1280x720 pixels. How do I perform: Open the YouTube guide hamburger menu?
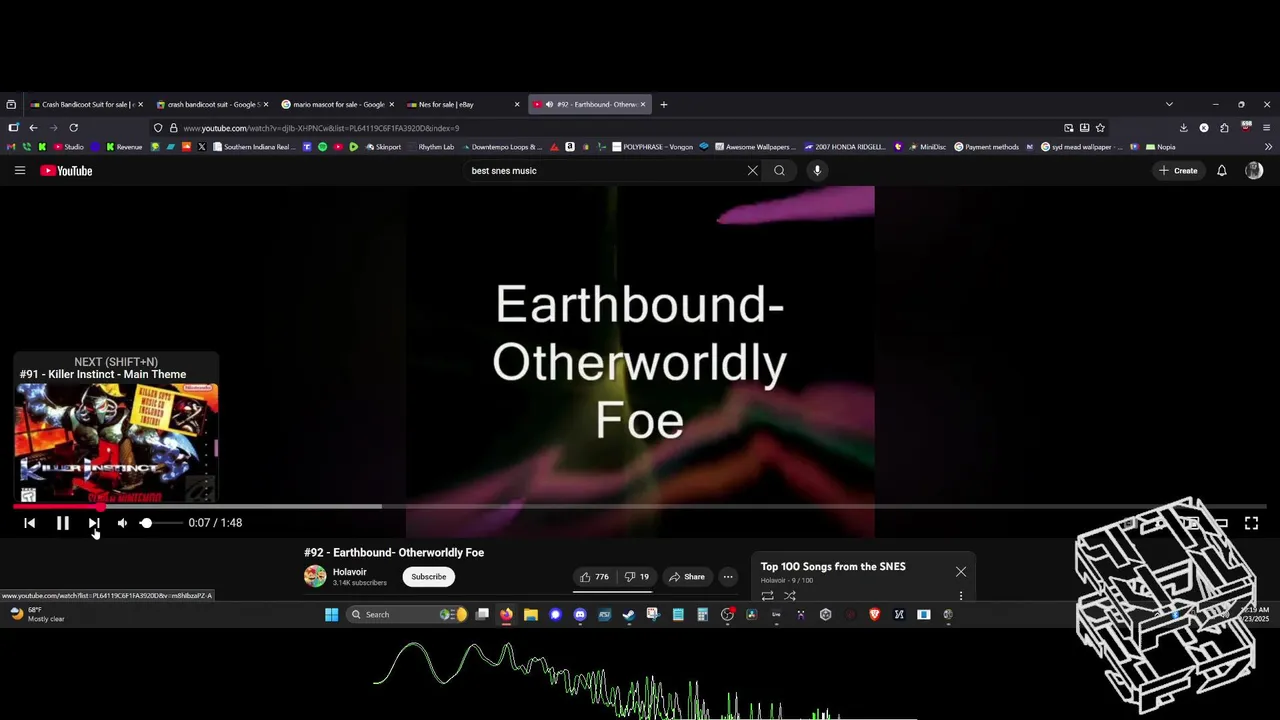19,171
